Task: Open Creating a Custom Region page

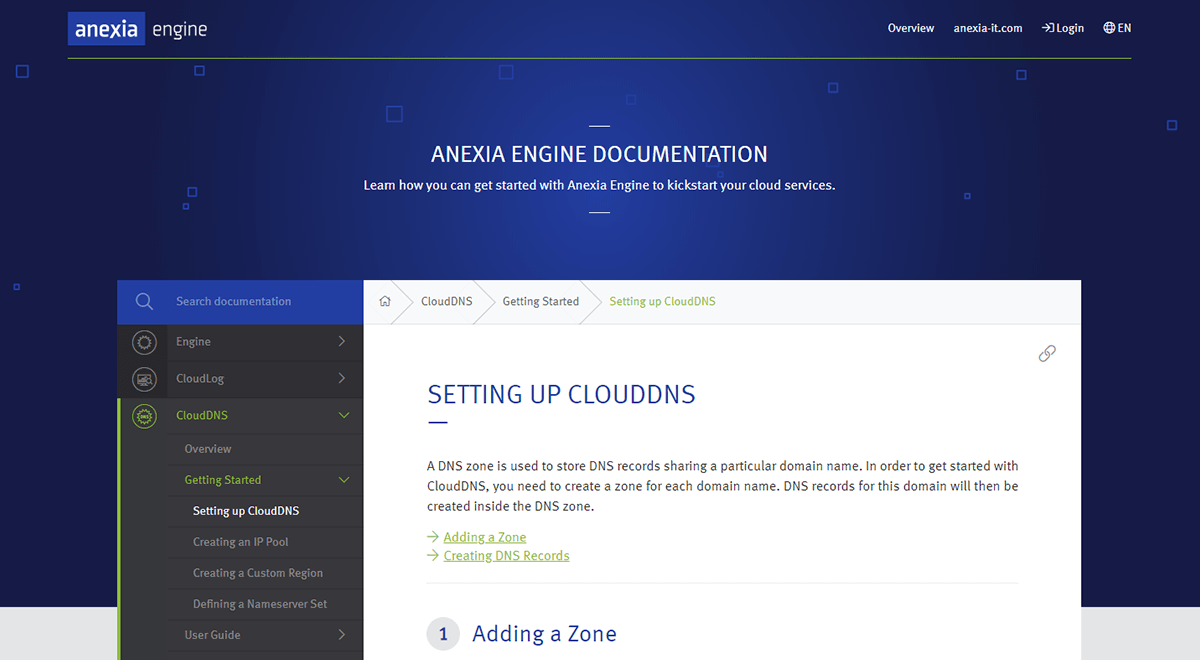Action: [258, 573]
